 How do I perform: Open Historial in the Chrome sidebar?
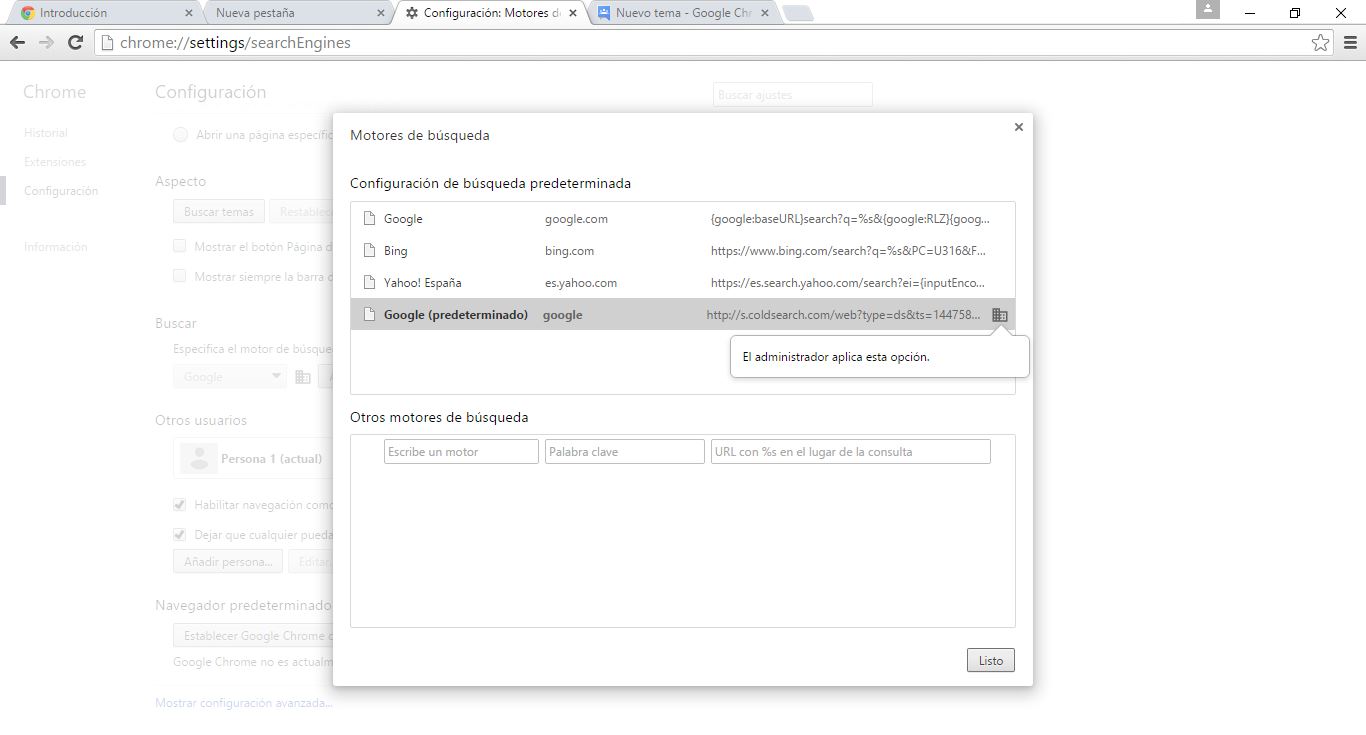[x=46, y=133]
